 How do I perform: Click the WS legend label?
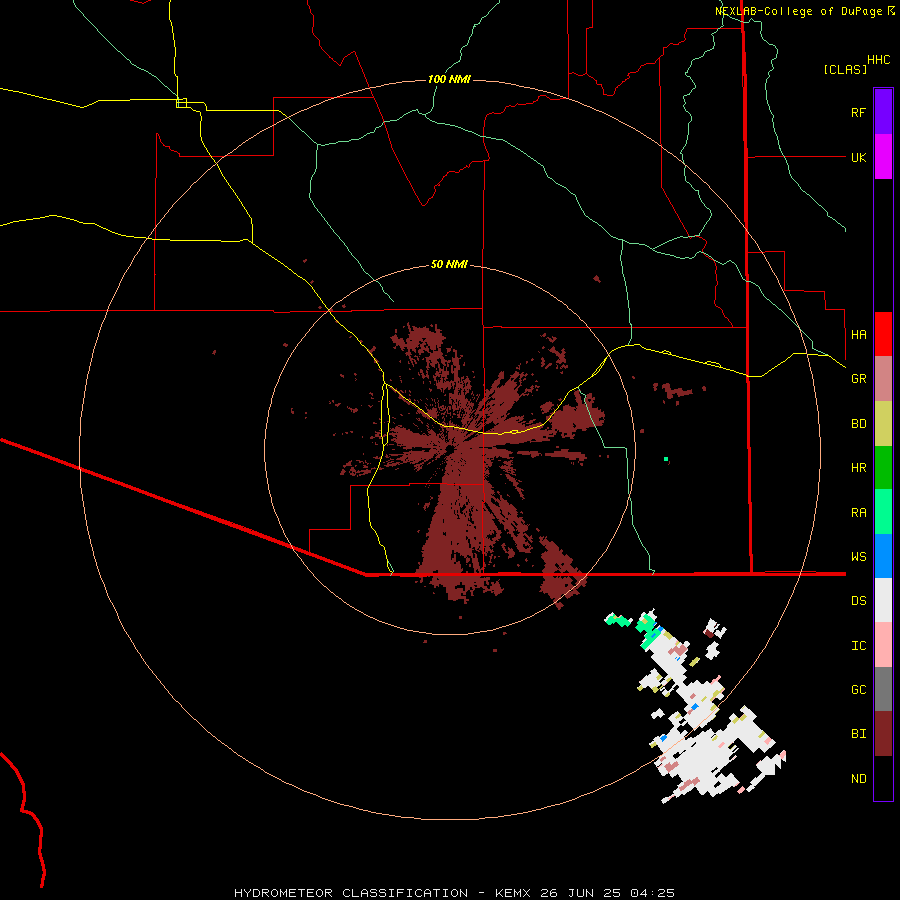[x=858, y=556]
